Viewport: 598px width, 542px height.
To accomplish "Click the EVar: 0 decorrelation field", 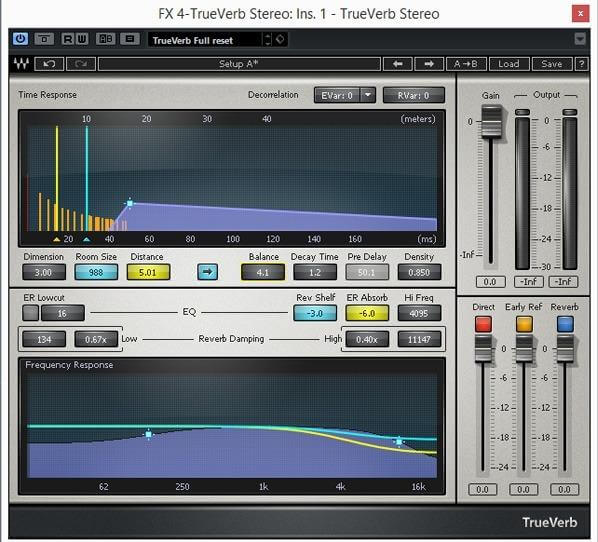I will coord(337,95).
